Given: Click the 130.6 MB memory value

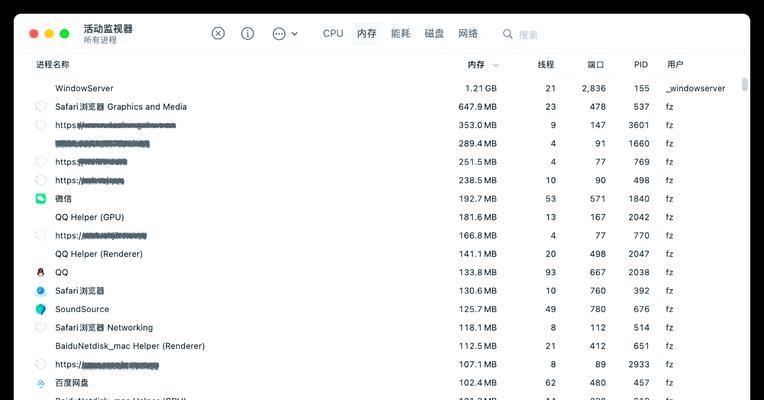Looking at the screenshot, I should pos(478,291).
